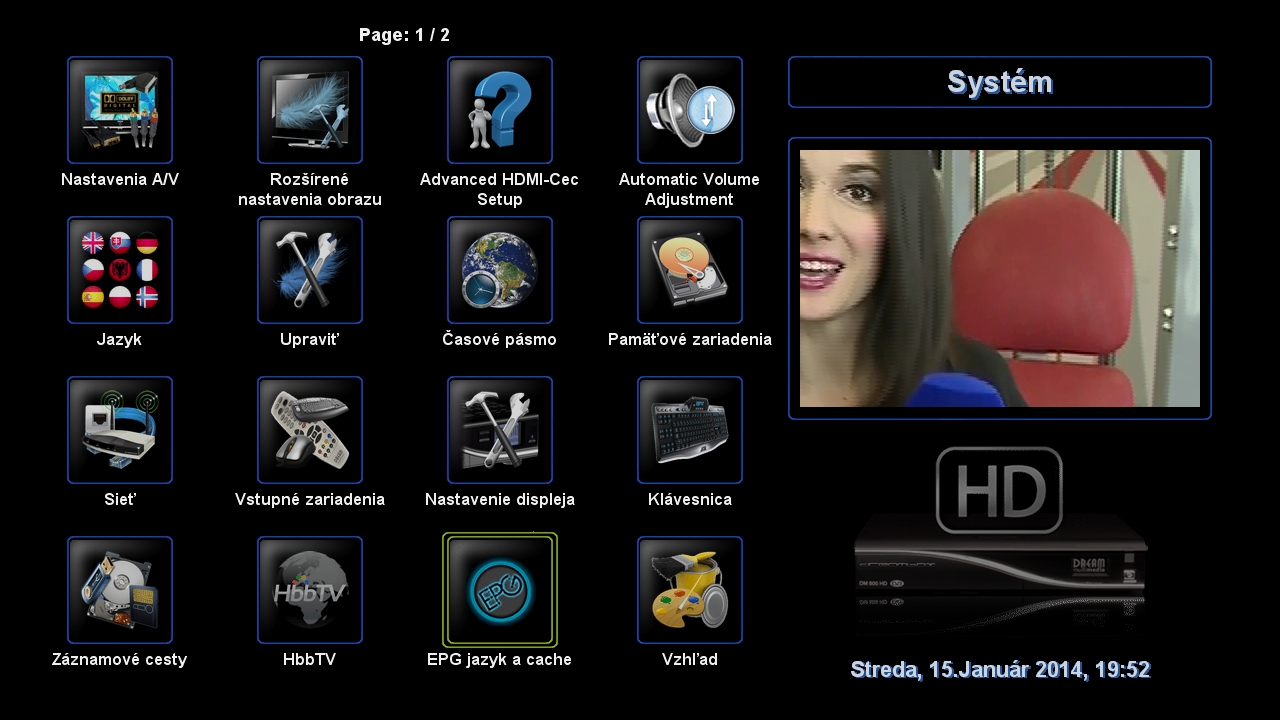Open Záznamové cesty recording paths icon
This screenshot has width=1280, height=720.
coord(120,590)
